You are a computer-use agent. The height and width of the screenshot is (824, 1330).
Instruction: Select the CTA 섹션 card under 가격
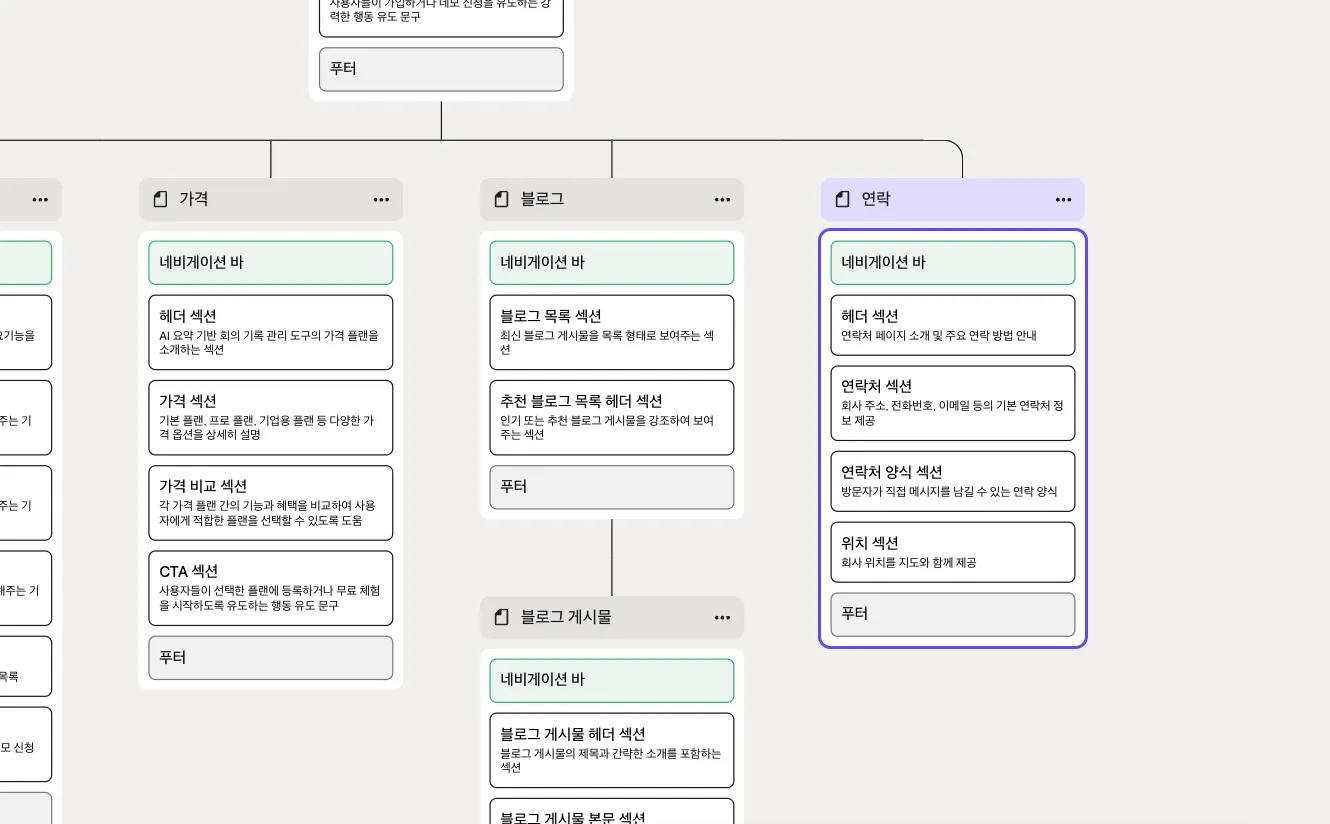point(270,588)
